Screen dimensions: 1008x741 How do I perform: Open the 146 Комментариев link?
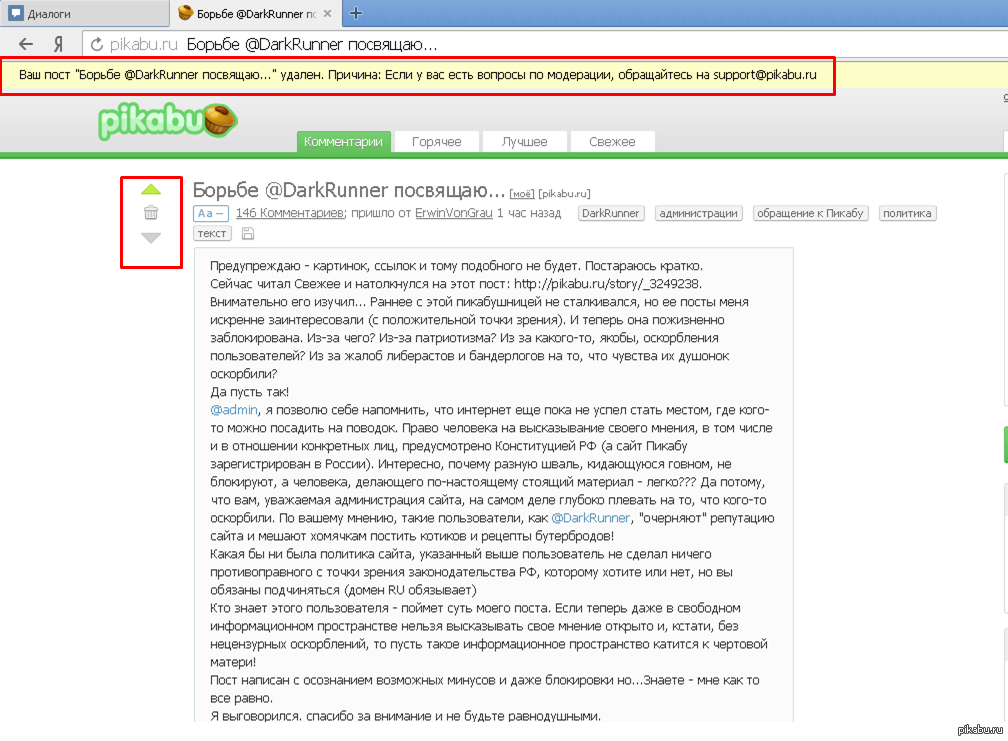coord(291,213)
